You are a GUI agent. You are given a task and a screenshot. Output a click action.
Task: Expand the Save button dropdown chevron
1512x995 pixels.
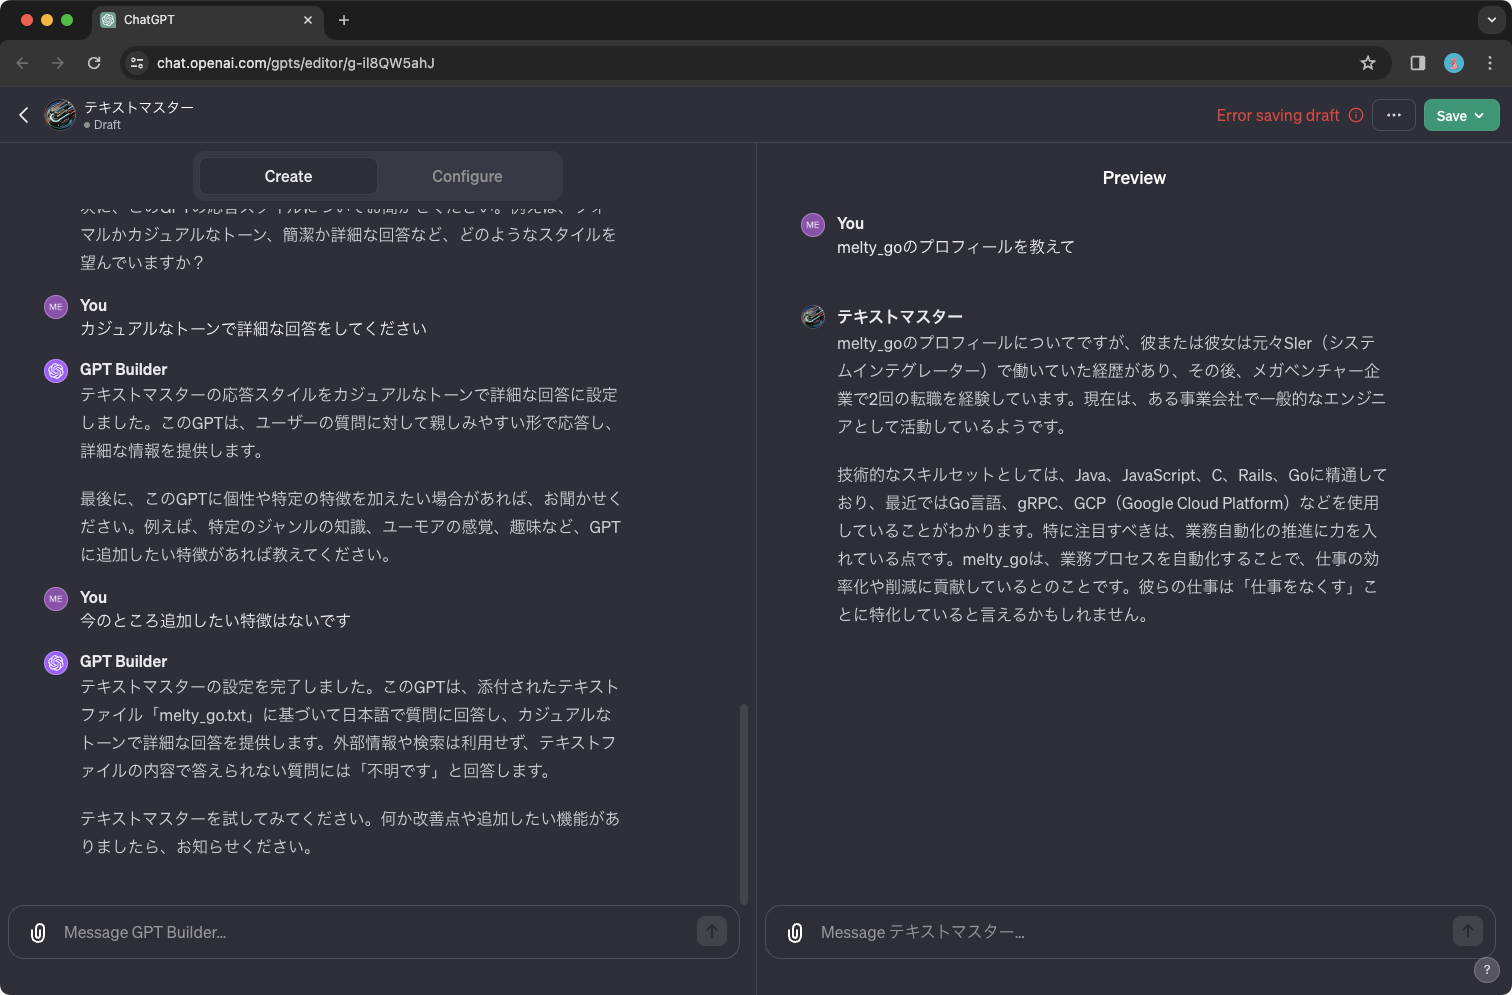click(x=1477, y=115)
